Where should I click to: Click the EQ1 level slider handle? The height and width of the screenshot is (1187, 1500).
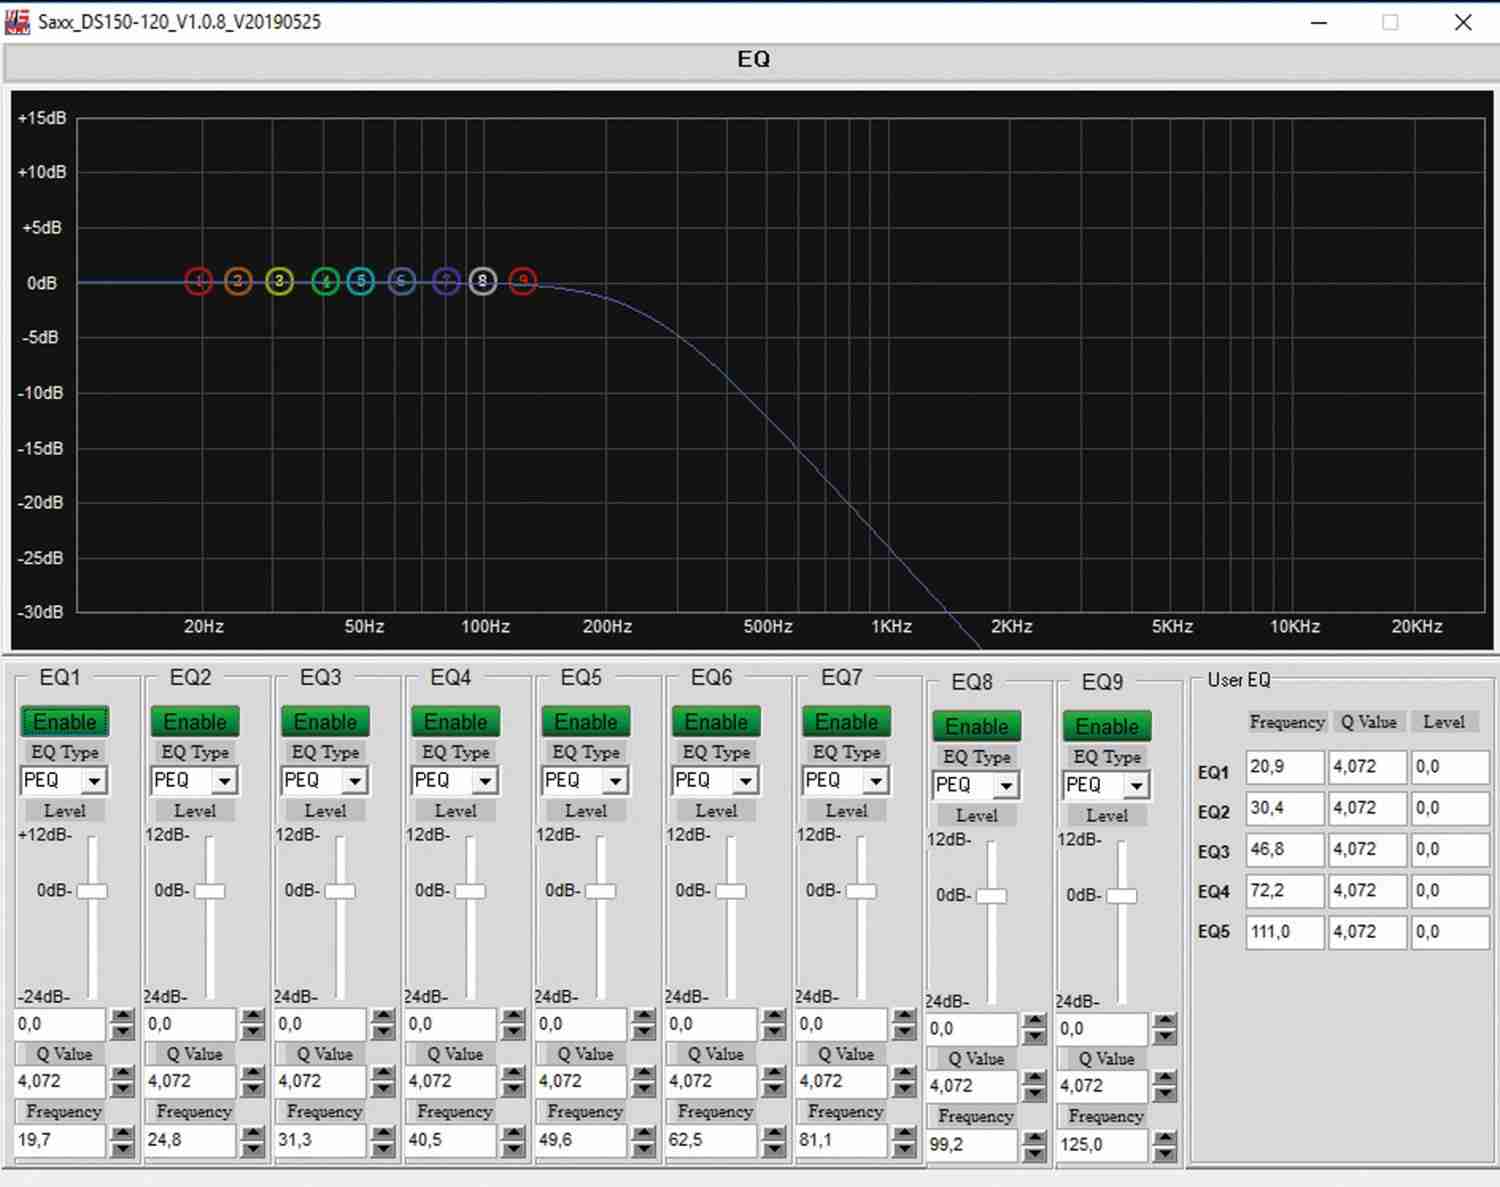coord(92,891)
